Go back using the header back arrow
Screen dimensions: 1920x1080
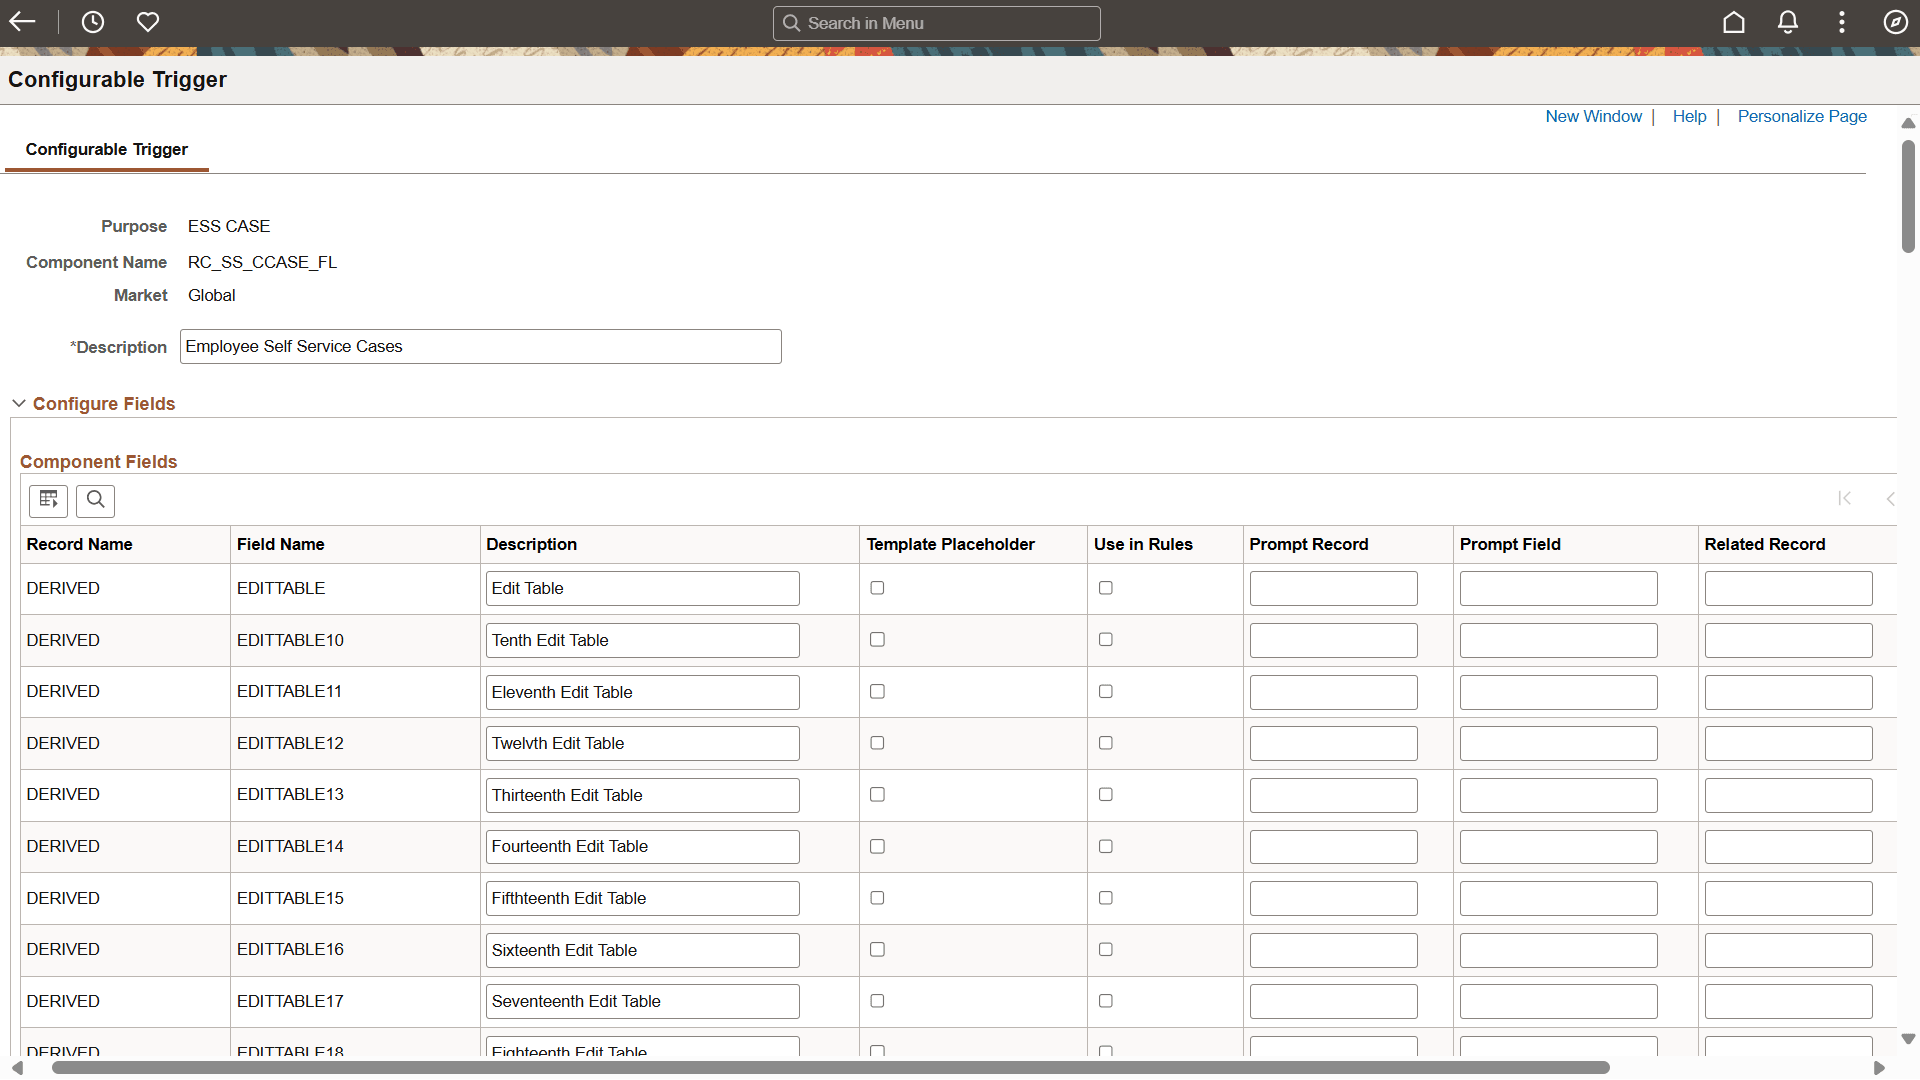click(x=22, y=22)
